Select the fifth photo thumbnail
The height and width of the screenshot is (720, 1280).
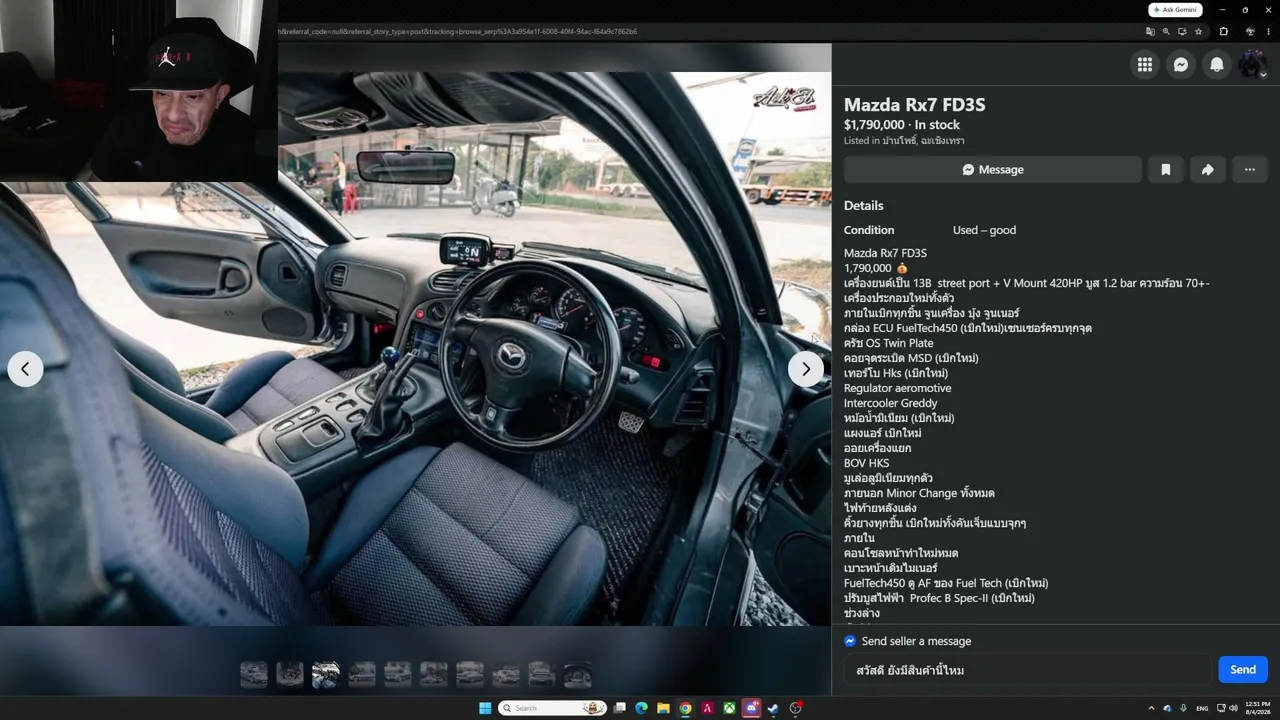tap(398, 675)
